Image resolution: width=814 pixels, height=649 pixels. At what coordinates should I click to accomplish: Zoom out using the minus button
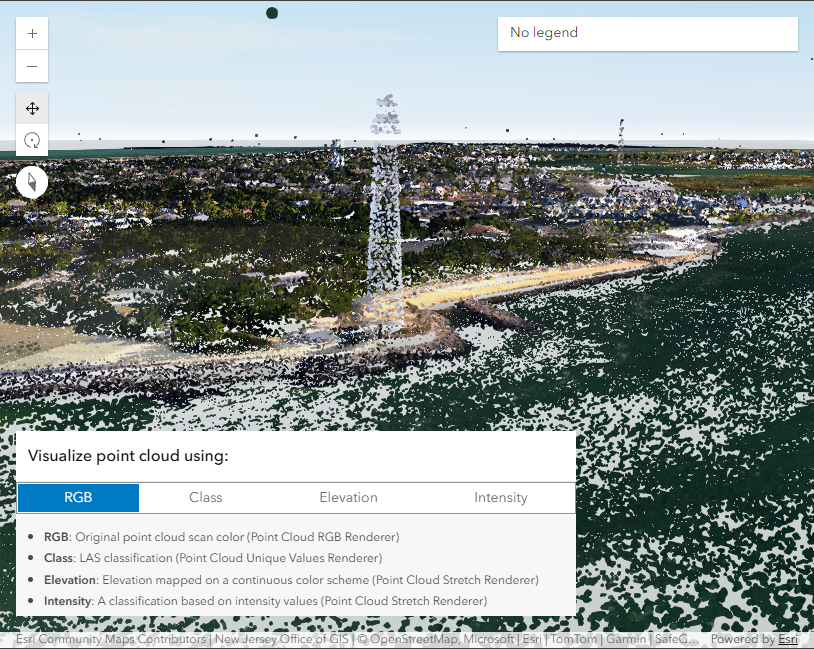(31, 66)
